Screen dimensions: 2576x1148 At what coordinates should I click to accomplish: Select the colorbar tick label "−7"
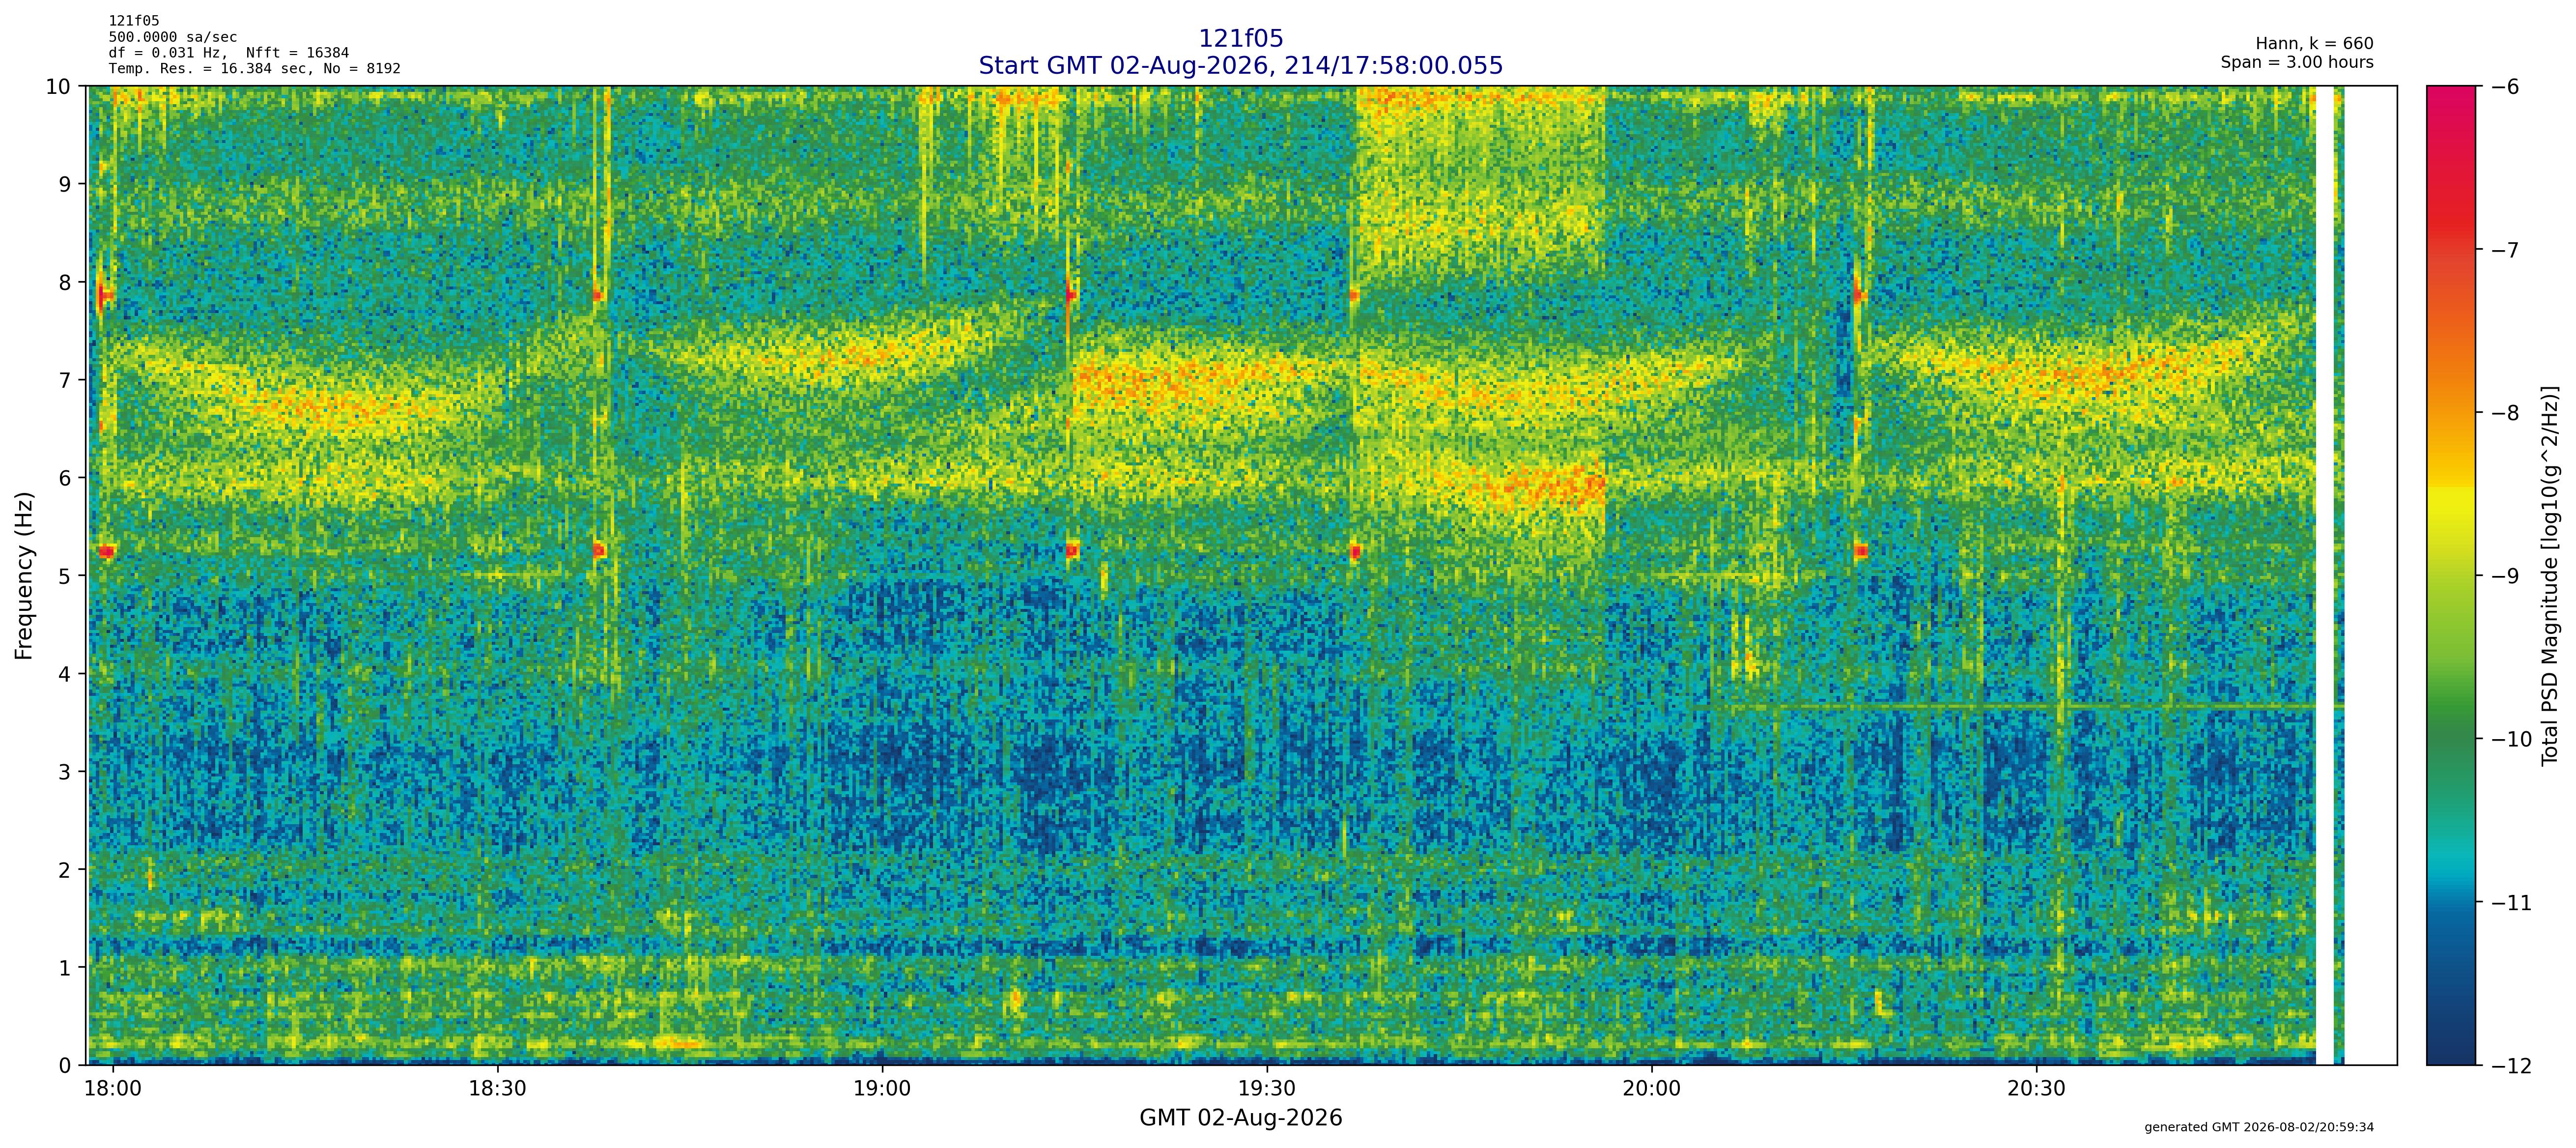point(2504,249)
